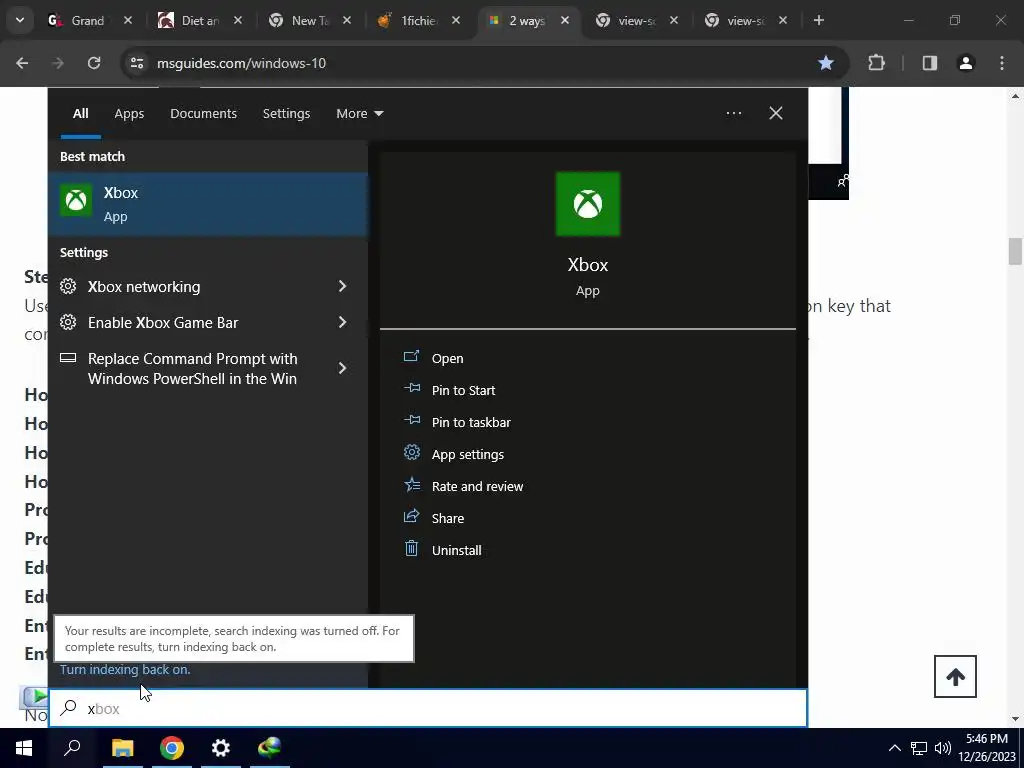Open Chrome profile avatar icon

pos(966,63)
